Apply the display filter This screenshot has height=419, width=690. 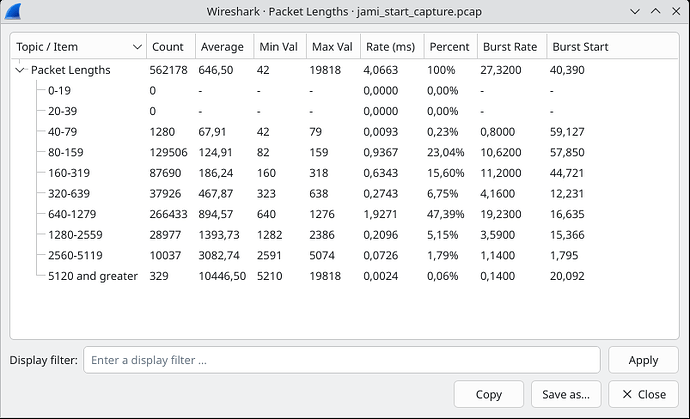click(x=643, y=360)
